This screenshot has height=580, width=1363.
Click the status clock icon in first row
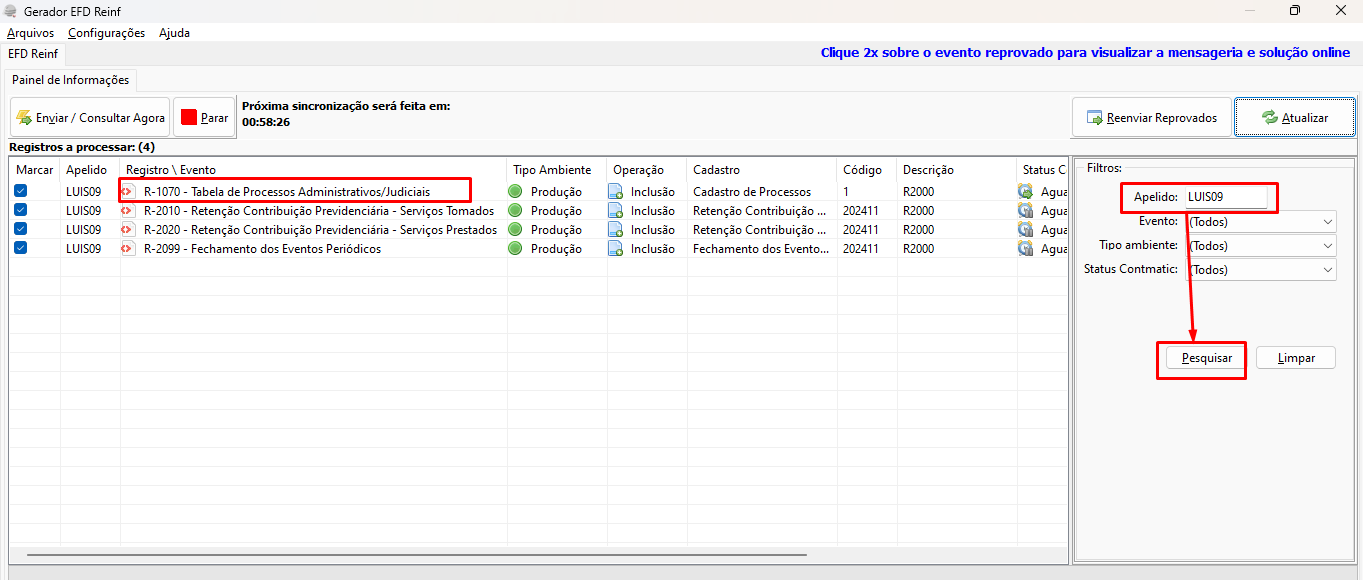point(1026,191)
